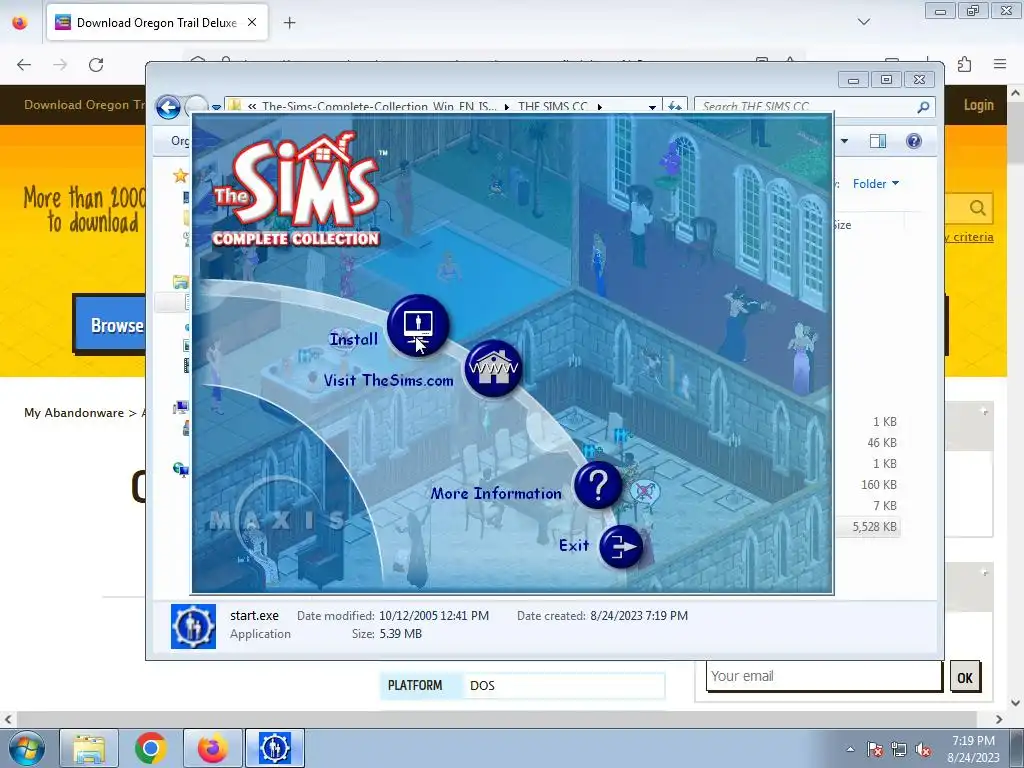Viewport: 1024px width, 768px height.
Task: Click the 7 KB file size entry
Action: click(x=885, y=505)
